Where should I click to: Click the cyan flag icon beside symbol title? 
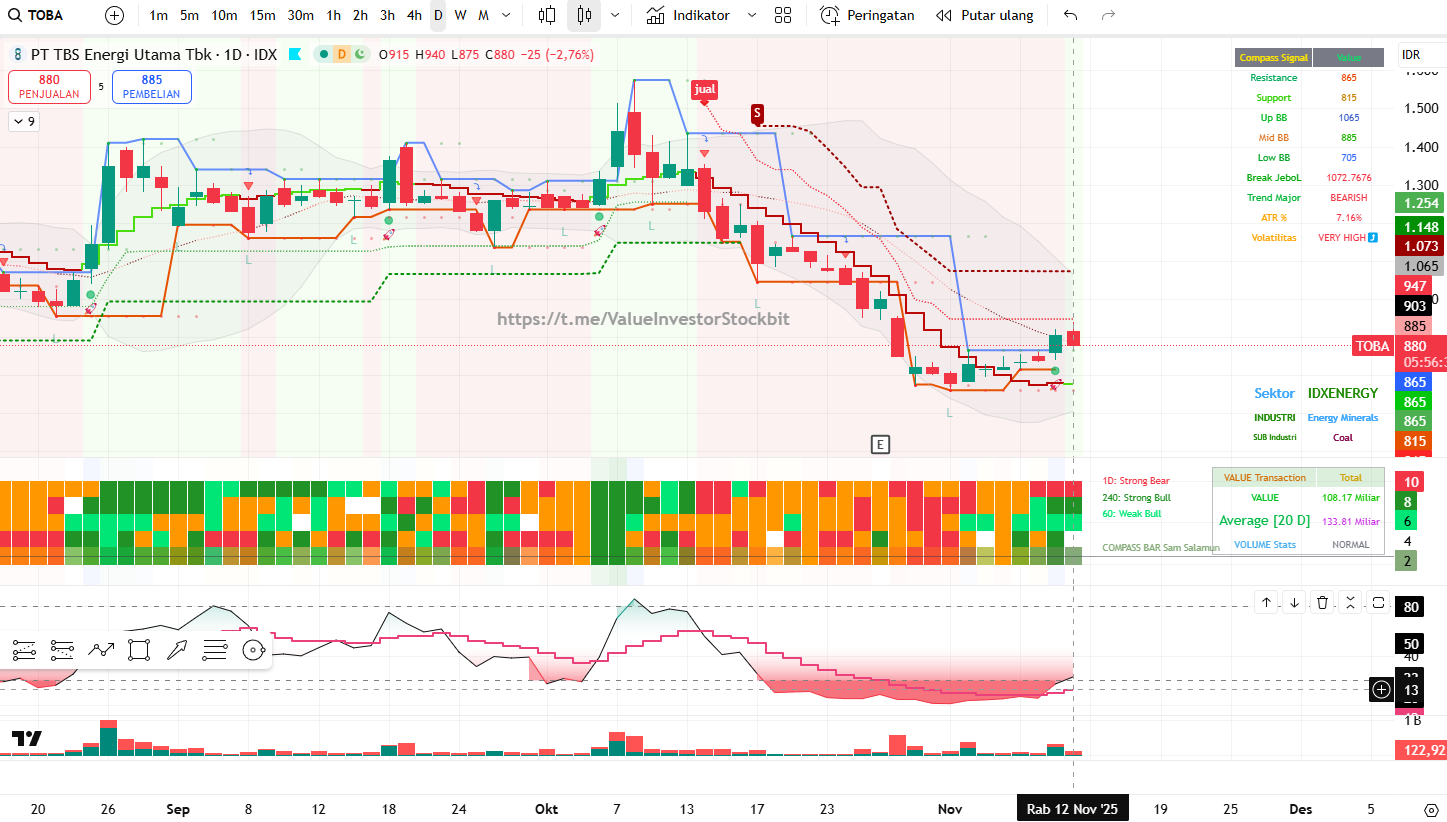pyautogui.click(x=295, y=54)
